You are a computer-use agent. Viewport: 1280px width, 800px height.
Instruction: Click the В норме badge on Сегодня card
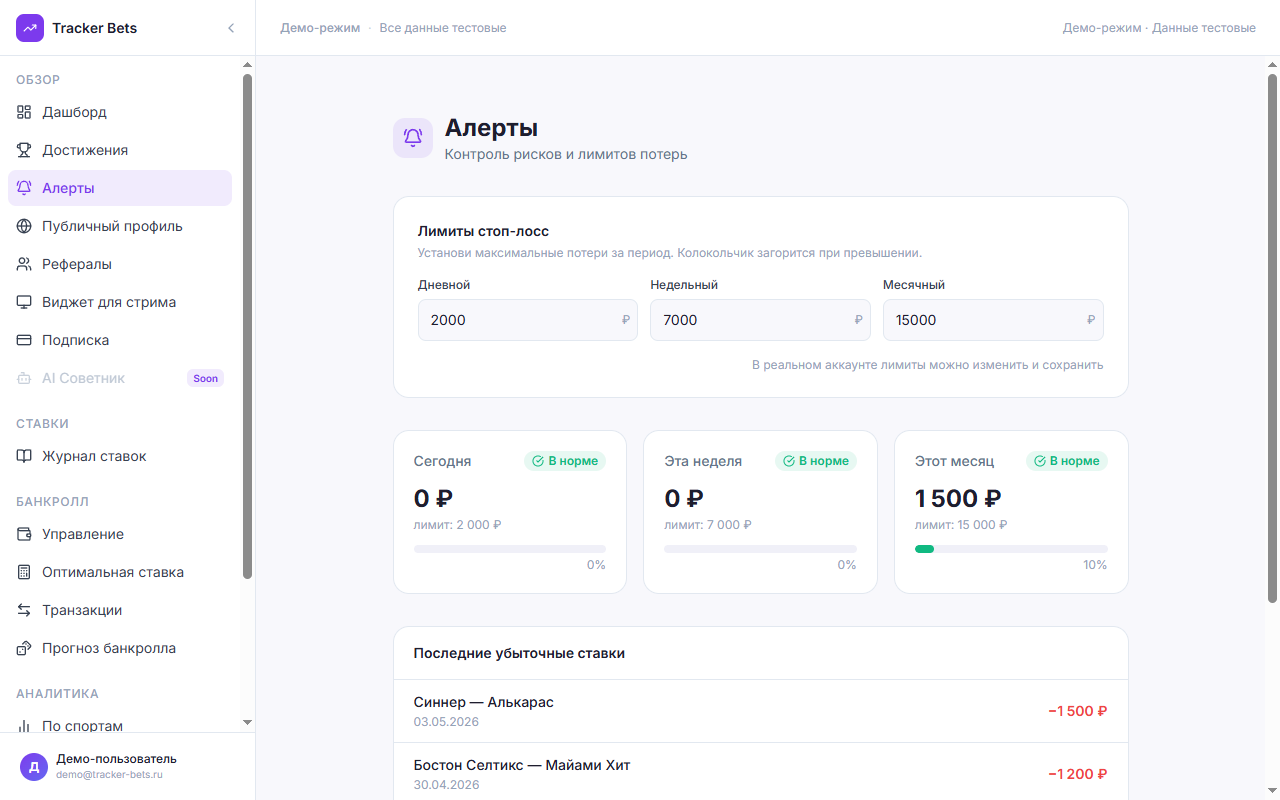tap(565, 461)
